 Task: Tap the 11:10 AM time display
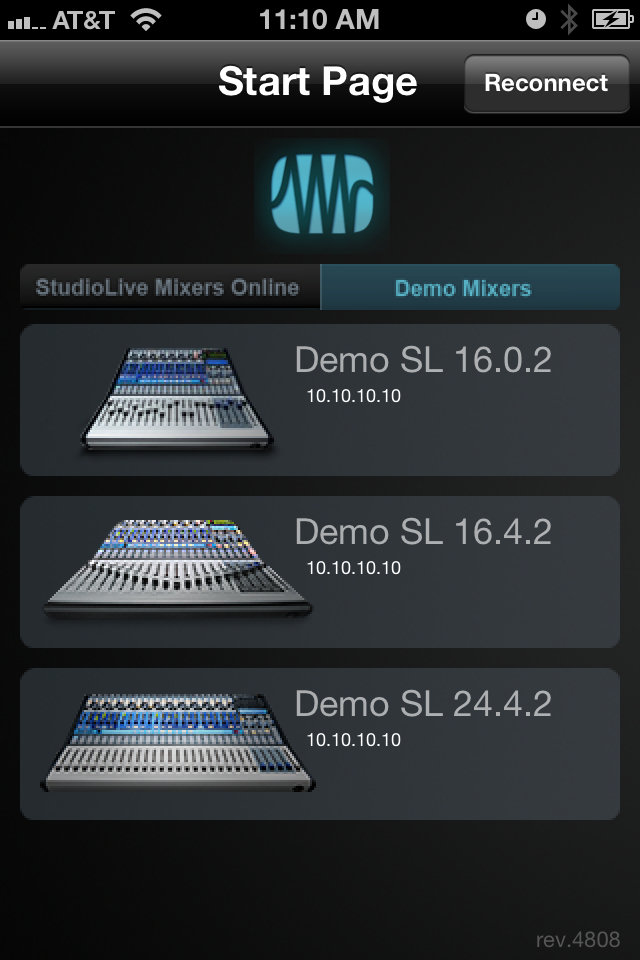click(x=319, y=20)
